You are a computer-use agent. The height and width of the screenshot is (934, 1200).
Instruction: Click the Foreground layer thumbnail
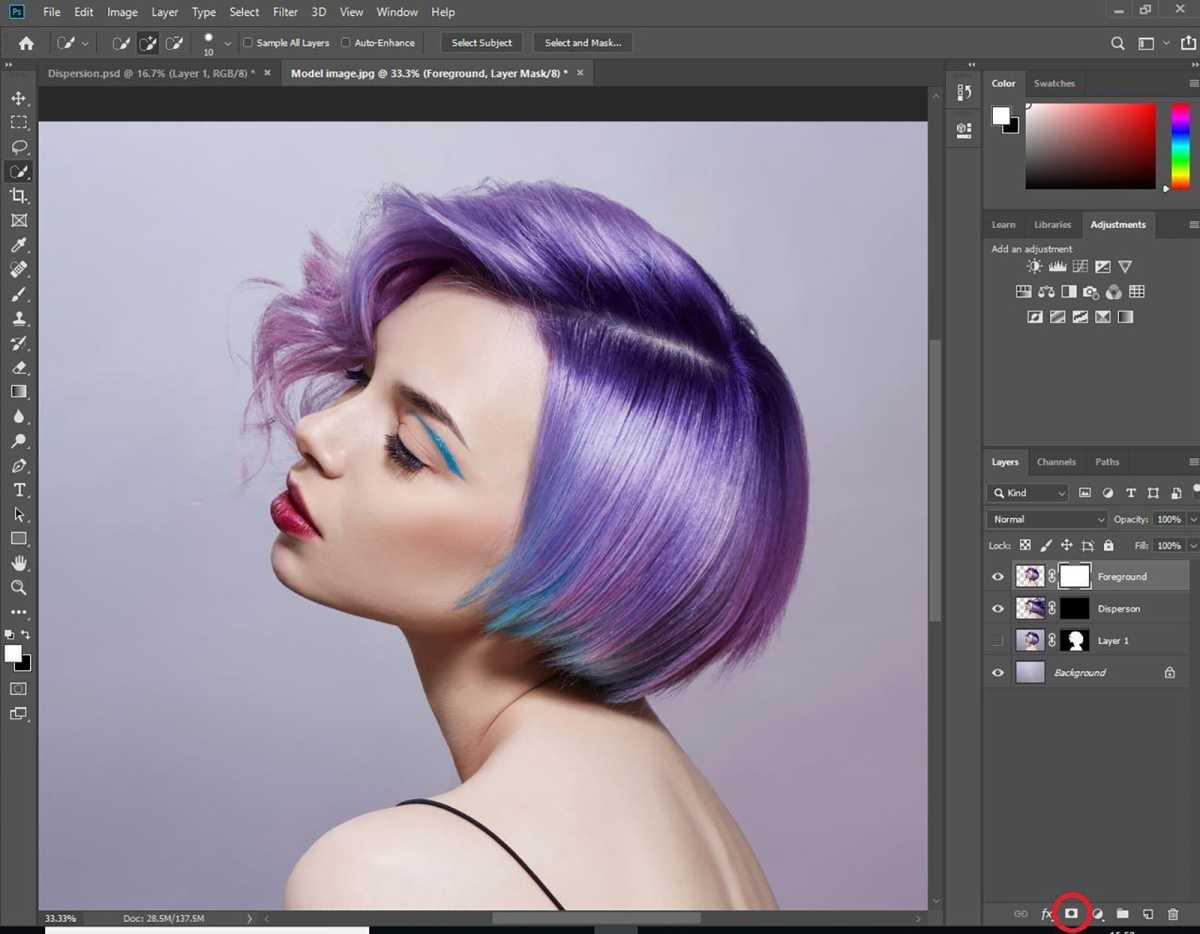(1030, 575)
